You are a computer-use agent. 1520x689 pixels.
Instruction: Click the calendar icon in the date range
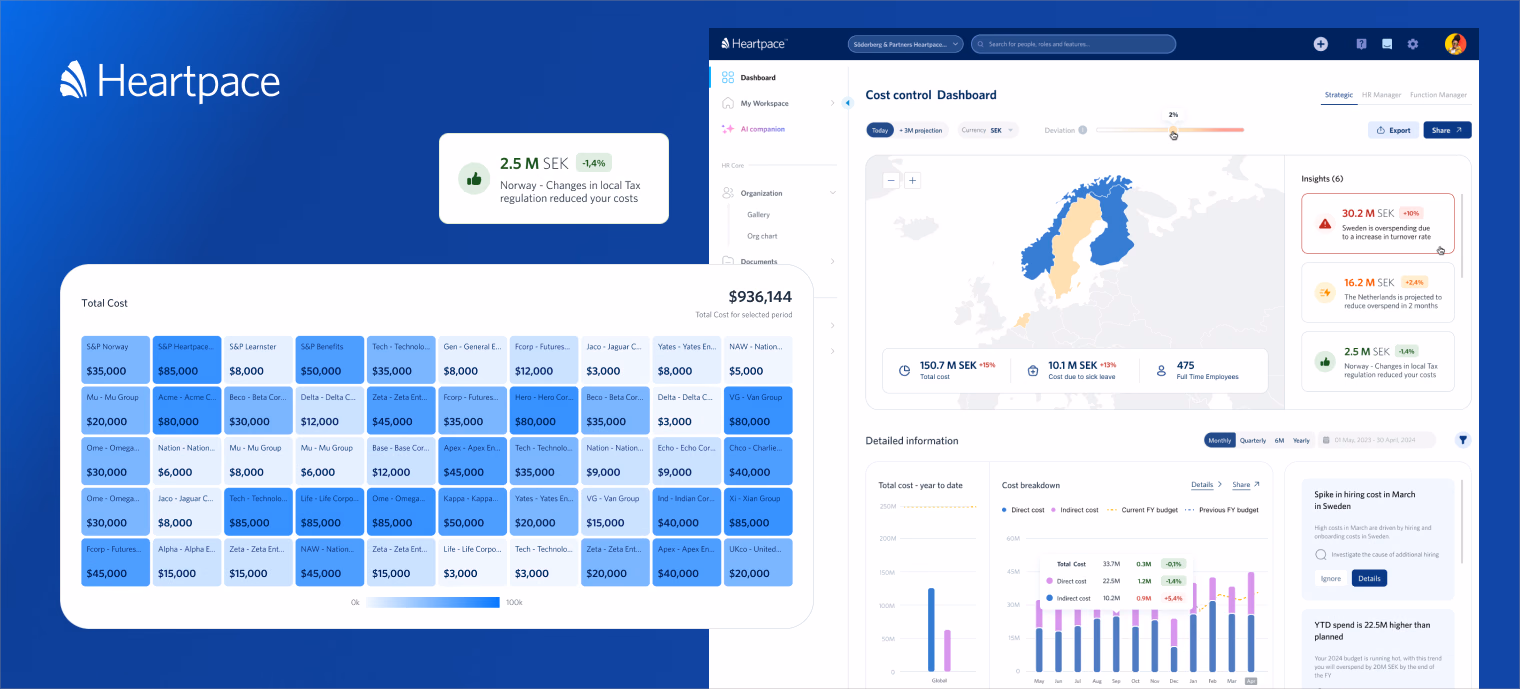click(x=1326, y=440)
